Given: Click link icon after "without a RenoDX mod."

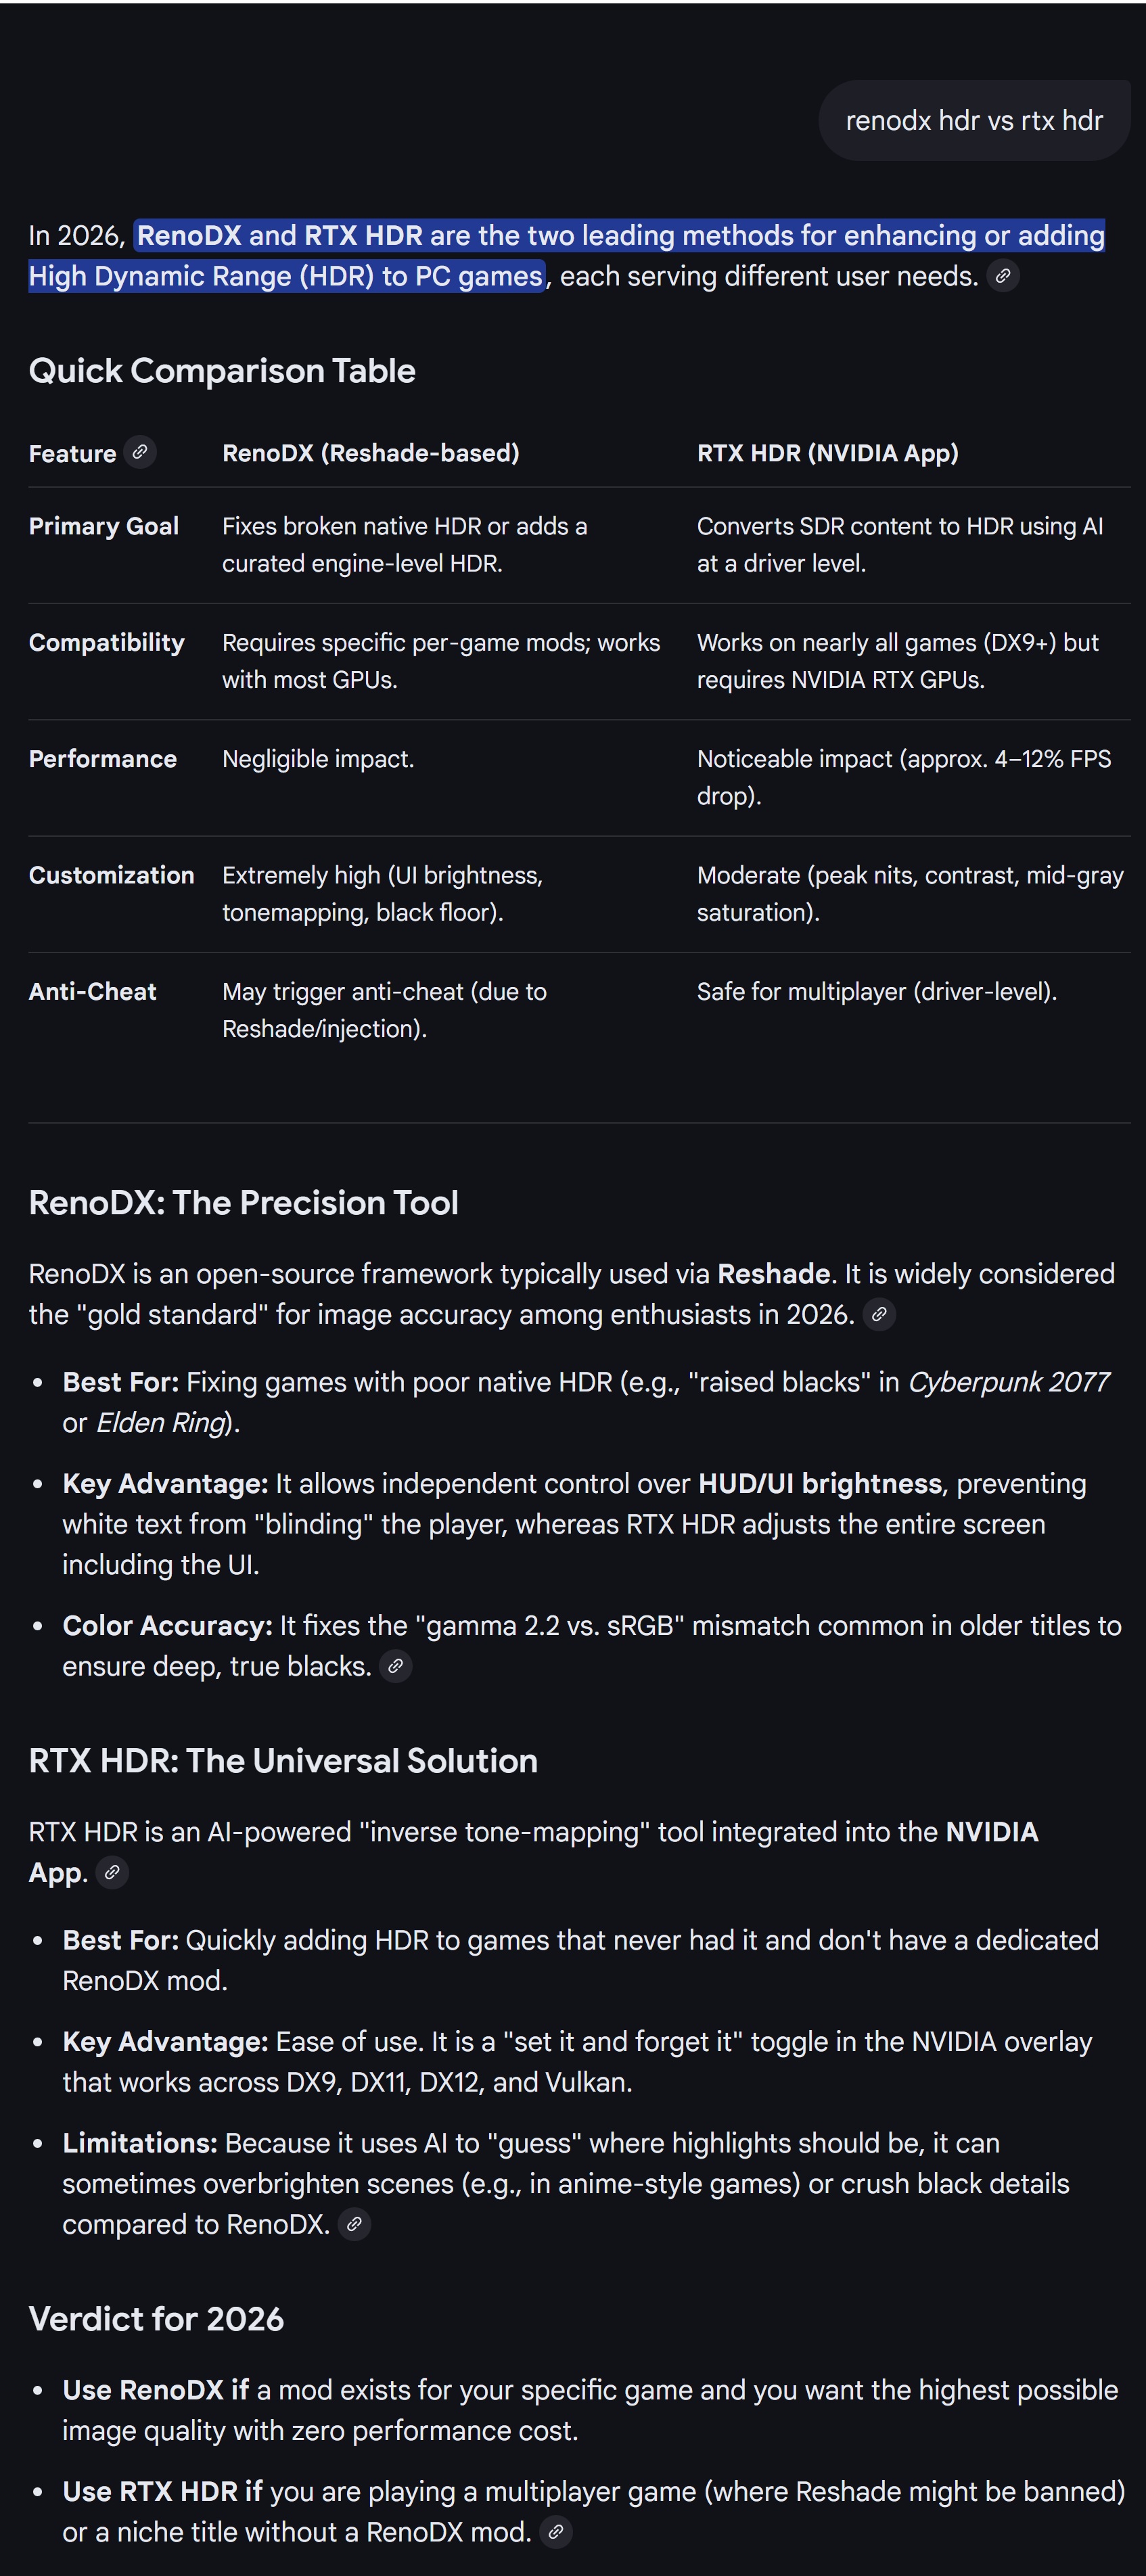Looking at the screenshot, I should [556, 2532].
